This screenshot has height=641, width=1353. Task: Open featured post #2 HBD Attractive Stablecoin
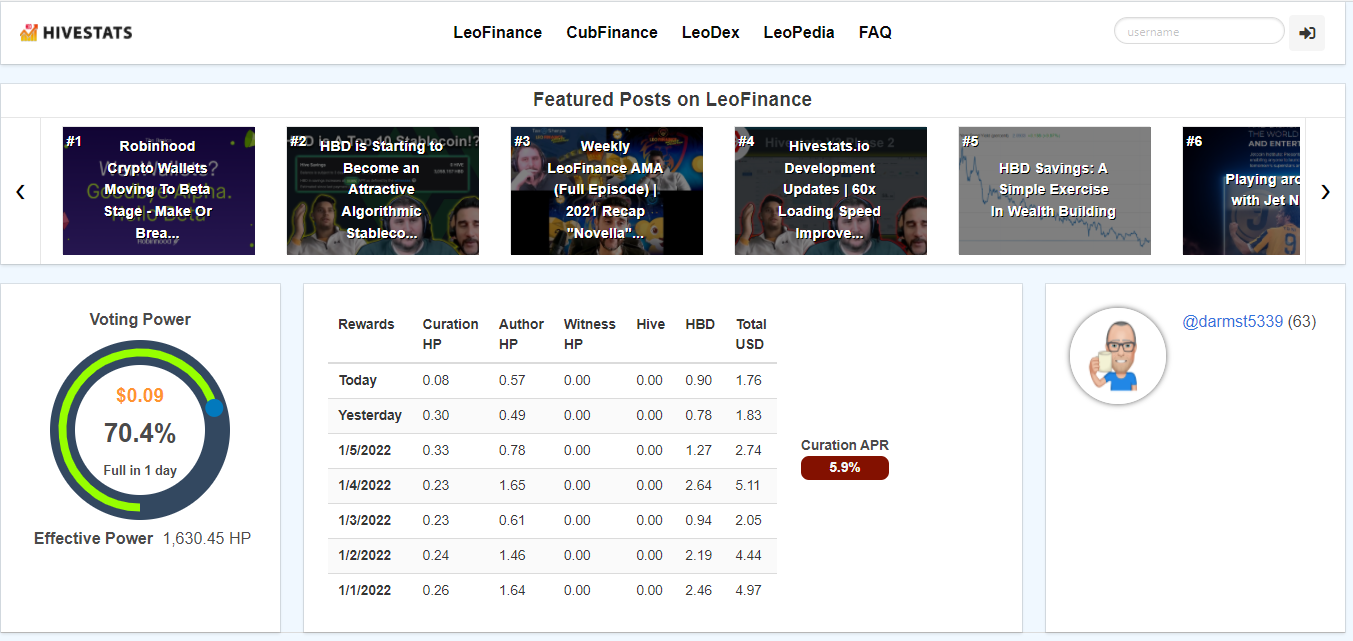coord(383,191)
